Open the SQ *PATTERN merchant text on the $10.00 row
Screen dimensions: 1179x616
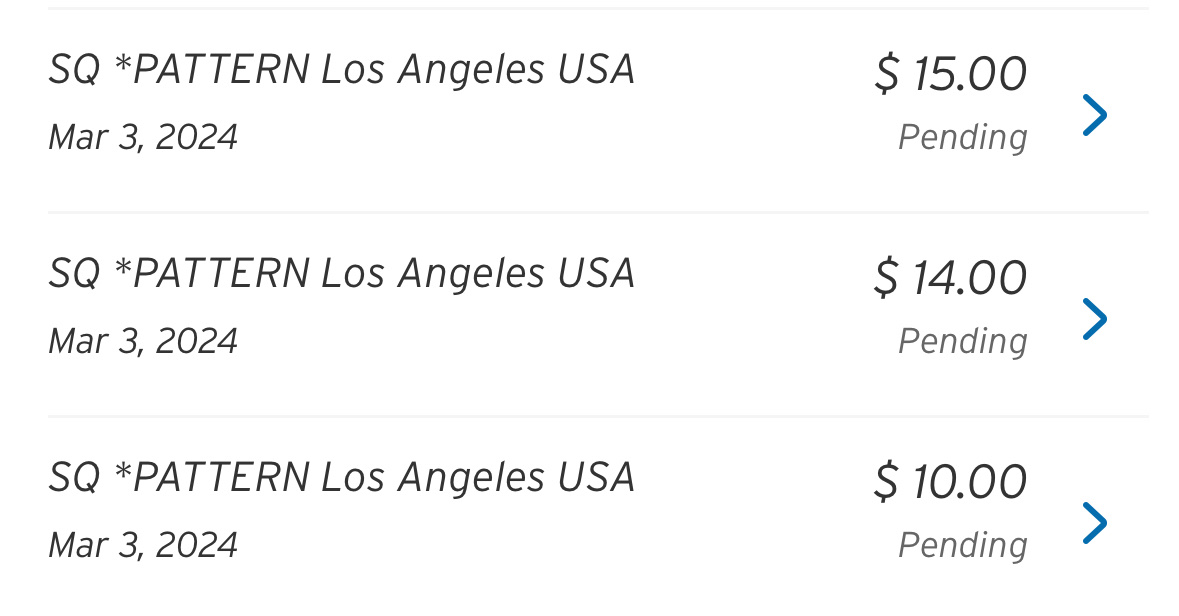click(x=341, y=478)
